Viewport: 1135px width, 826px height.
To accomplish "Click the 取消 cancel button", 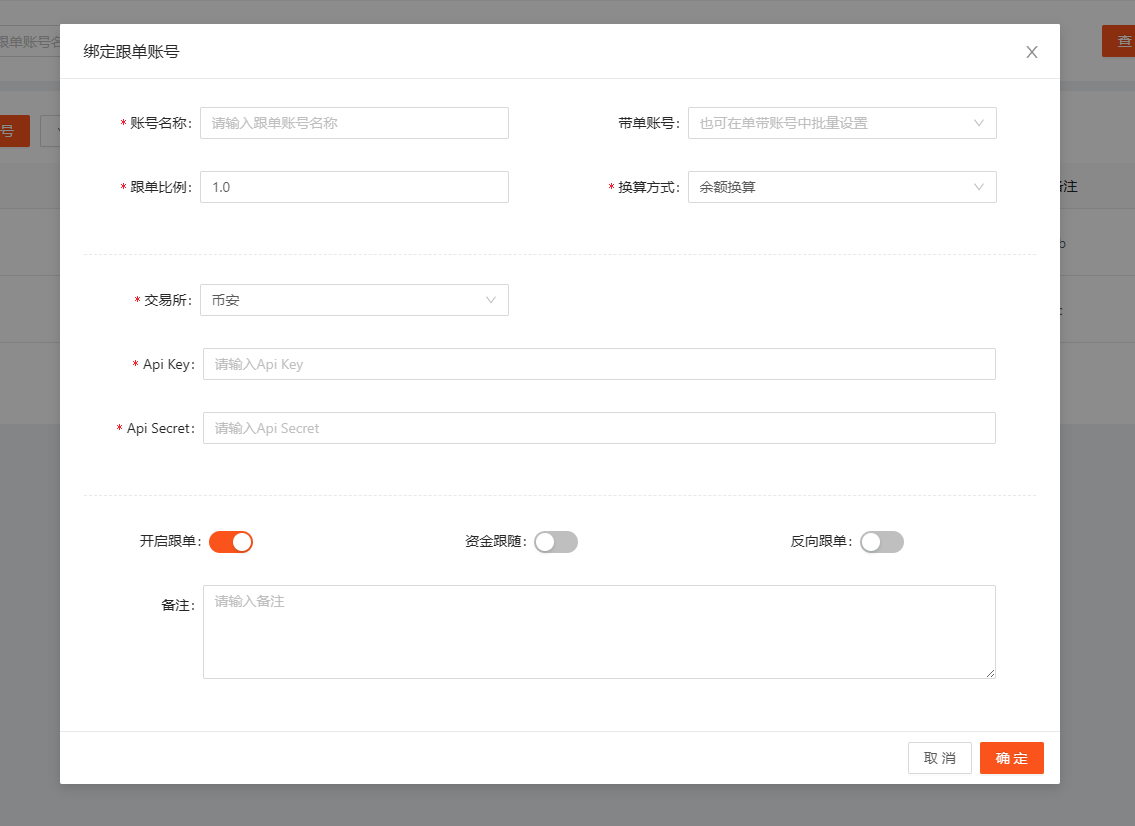I will pos(939,758).
